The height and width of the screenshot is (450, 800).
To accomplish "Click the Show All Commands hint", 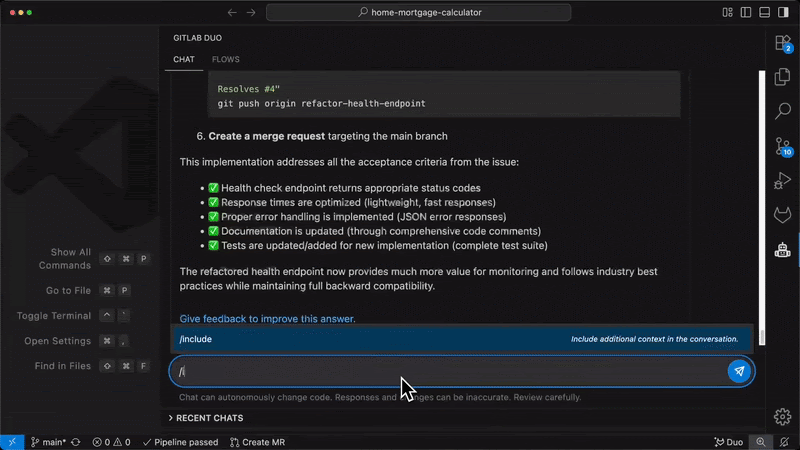I will click(x=65, y=259).
